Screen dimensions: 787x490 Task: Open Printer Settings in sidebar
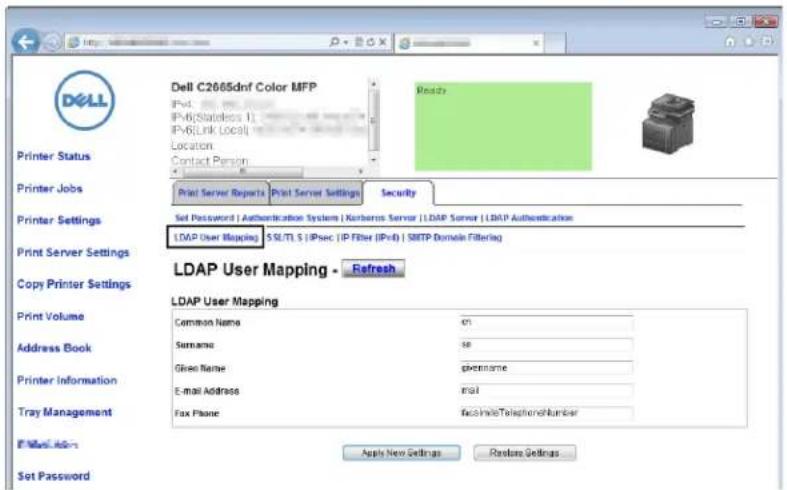tap(59, 220)
